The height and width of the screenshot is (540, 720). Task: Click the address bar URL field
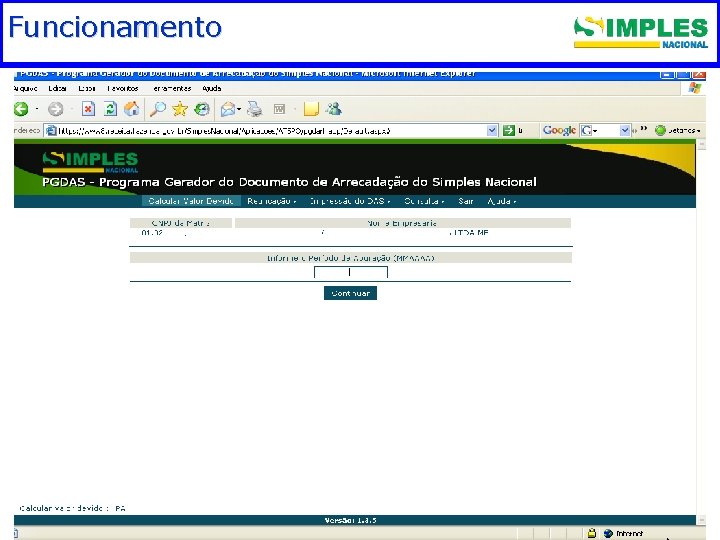click(x=271, y=131)
